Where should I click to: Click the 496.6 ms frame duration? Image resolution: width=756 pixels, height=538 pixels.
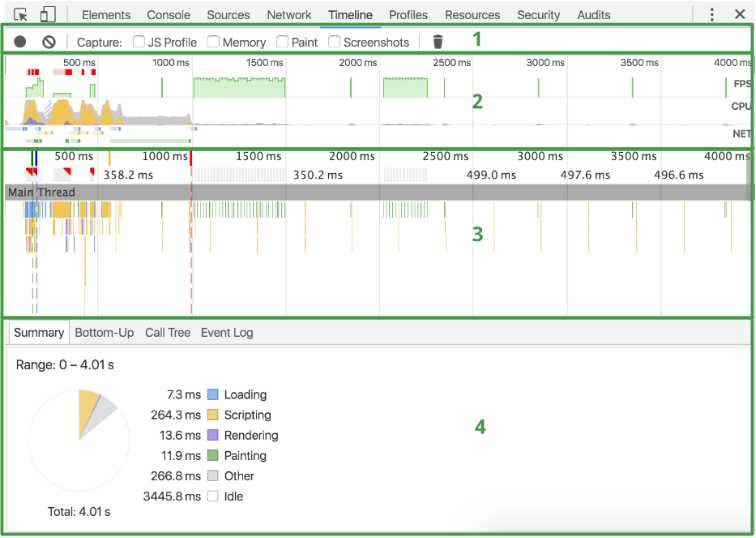tap(678, 175)
